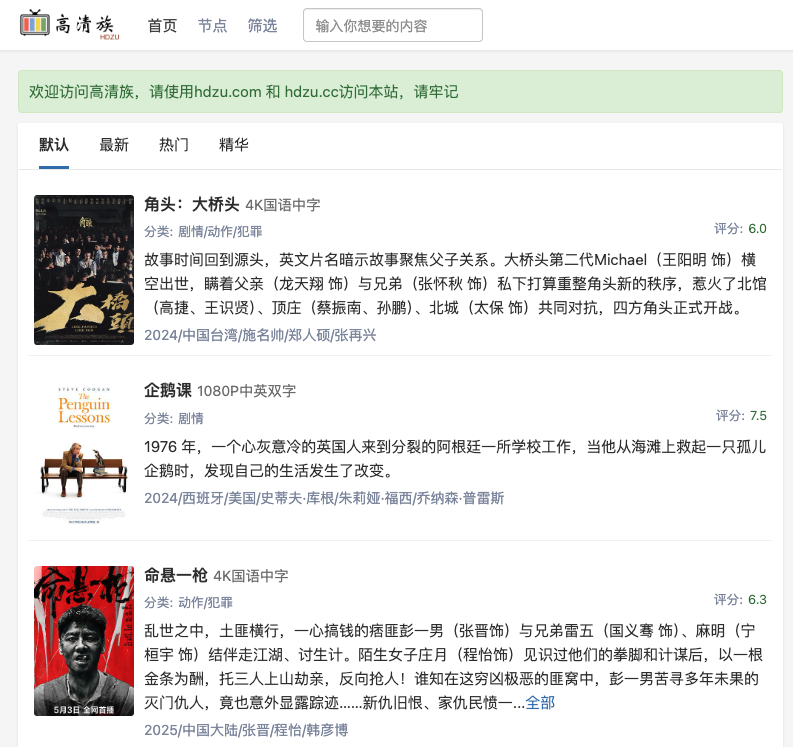This screenshot has width=793, height=747.
Task: Open the 角头：大桥头 poster thumbnail
Action: [x=84, y=269]
